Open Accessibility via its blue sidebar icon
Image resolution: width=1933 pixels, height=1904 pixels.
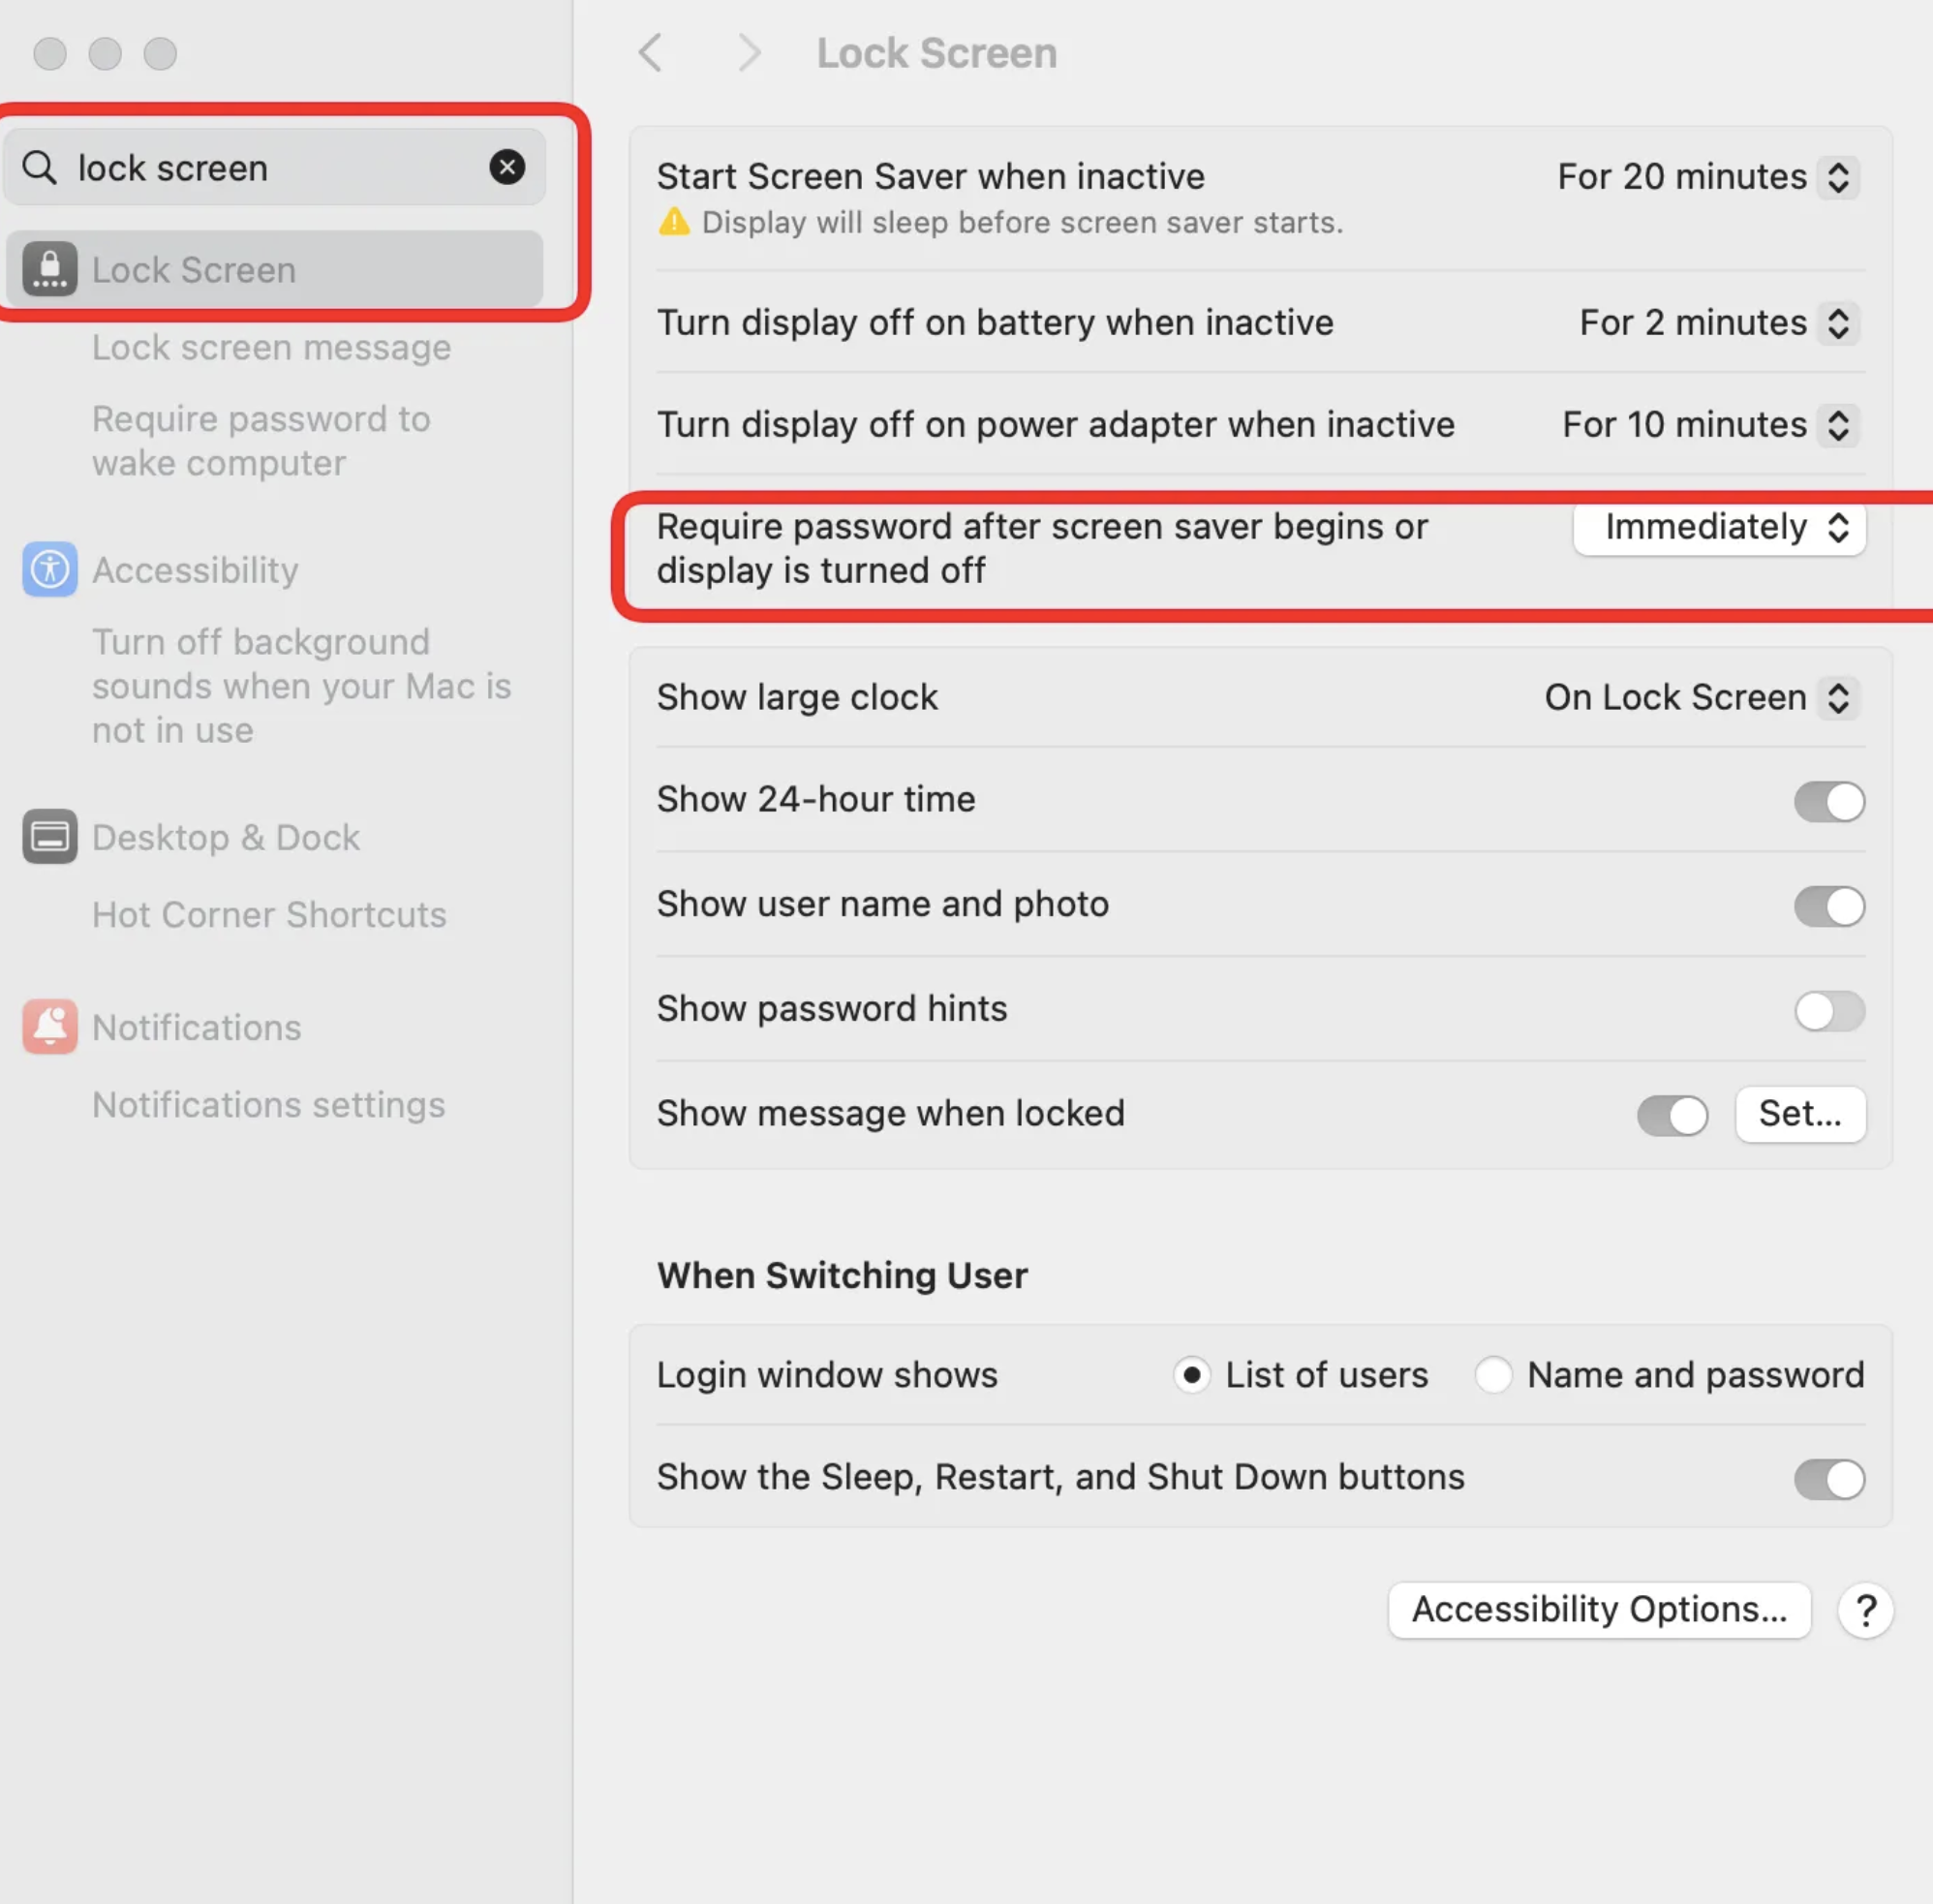pos(49,569)
